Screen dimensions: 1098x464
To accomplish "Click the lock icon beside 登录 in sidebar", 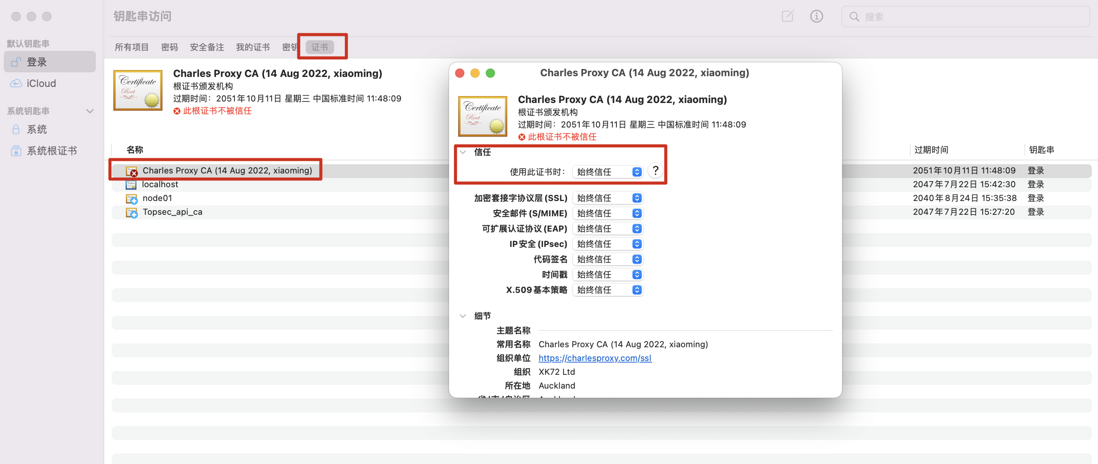I will pyautogui.click(x=16, y=62).
